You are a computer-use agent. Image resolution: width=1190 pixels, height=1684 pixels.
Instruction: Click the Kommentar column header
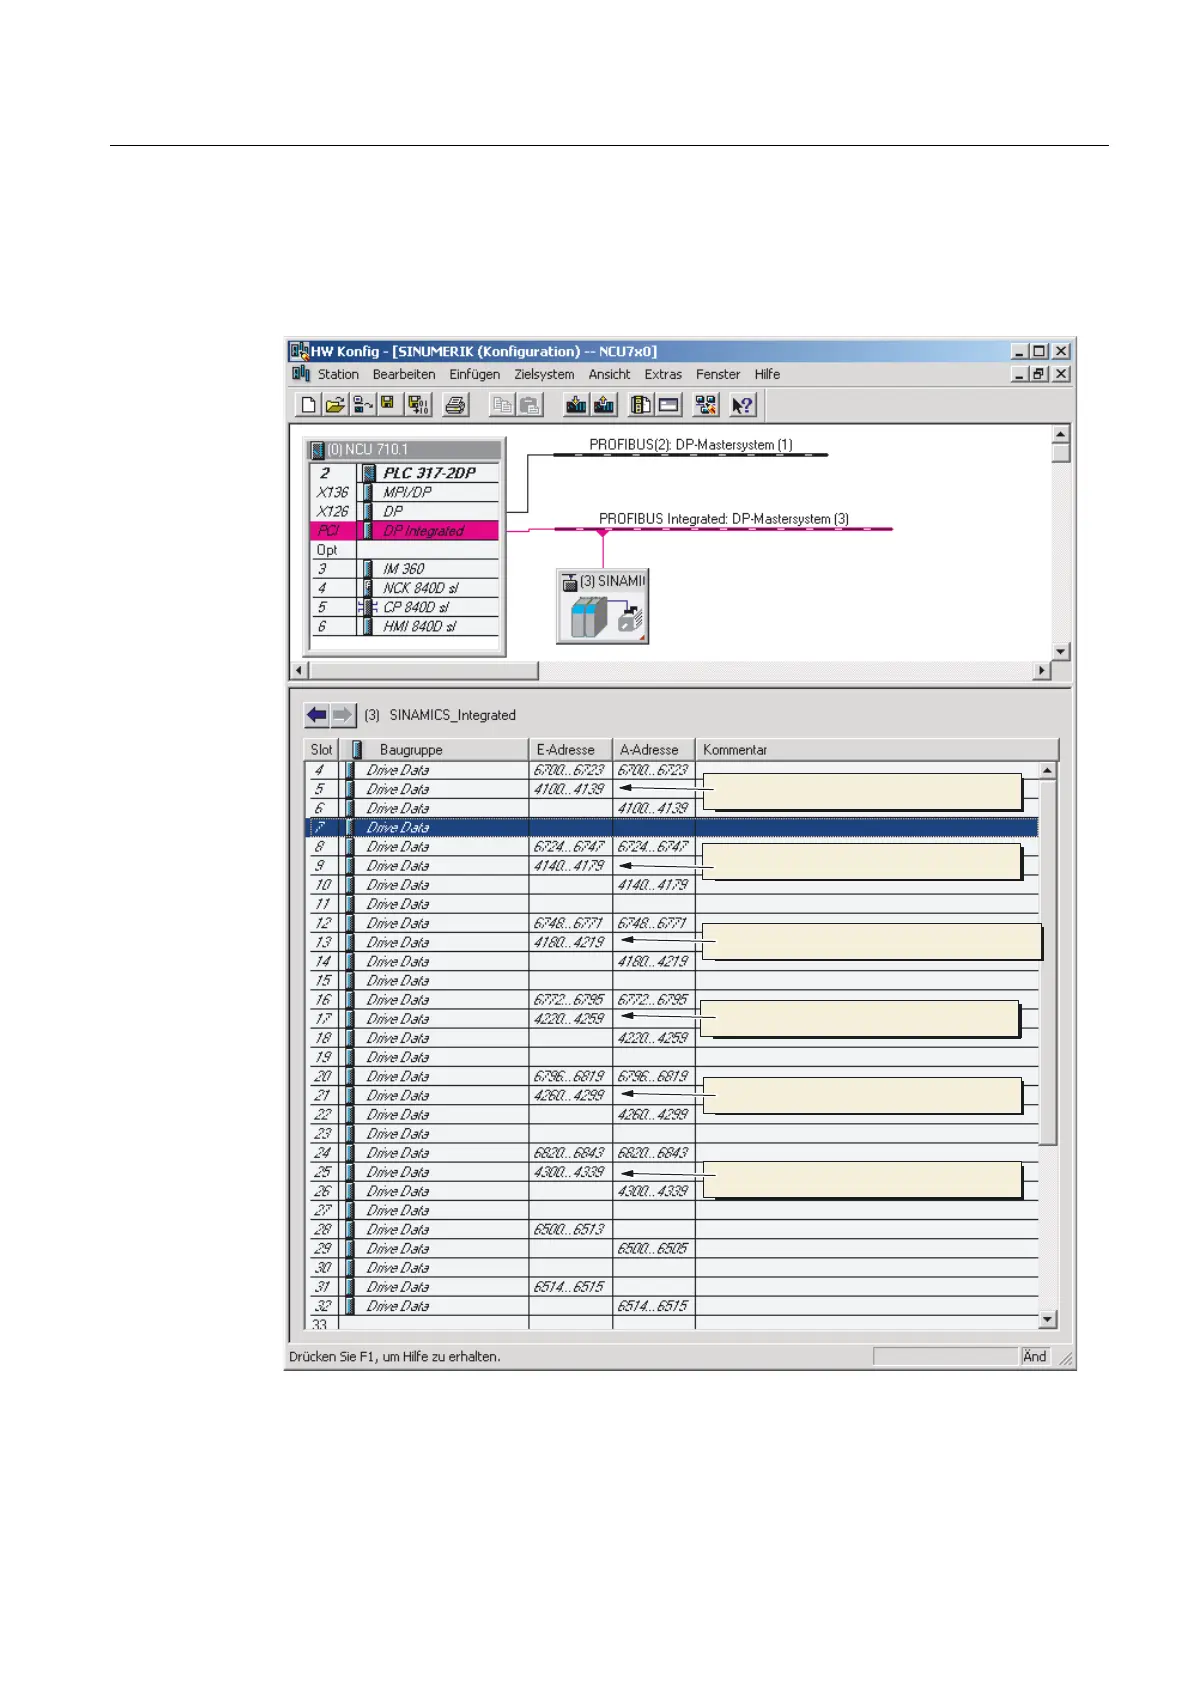click(x=876, y=749)
